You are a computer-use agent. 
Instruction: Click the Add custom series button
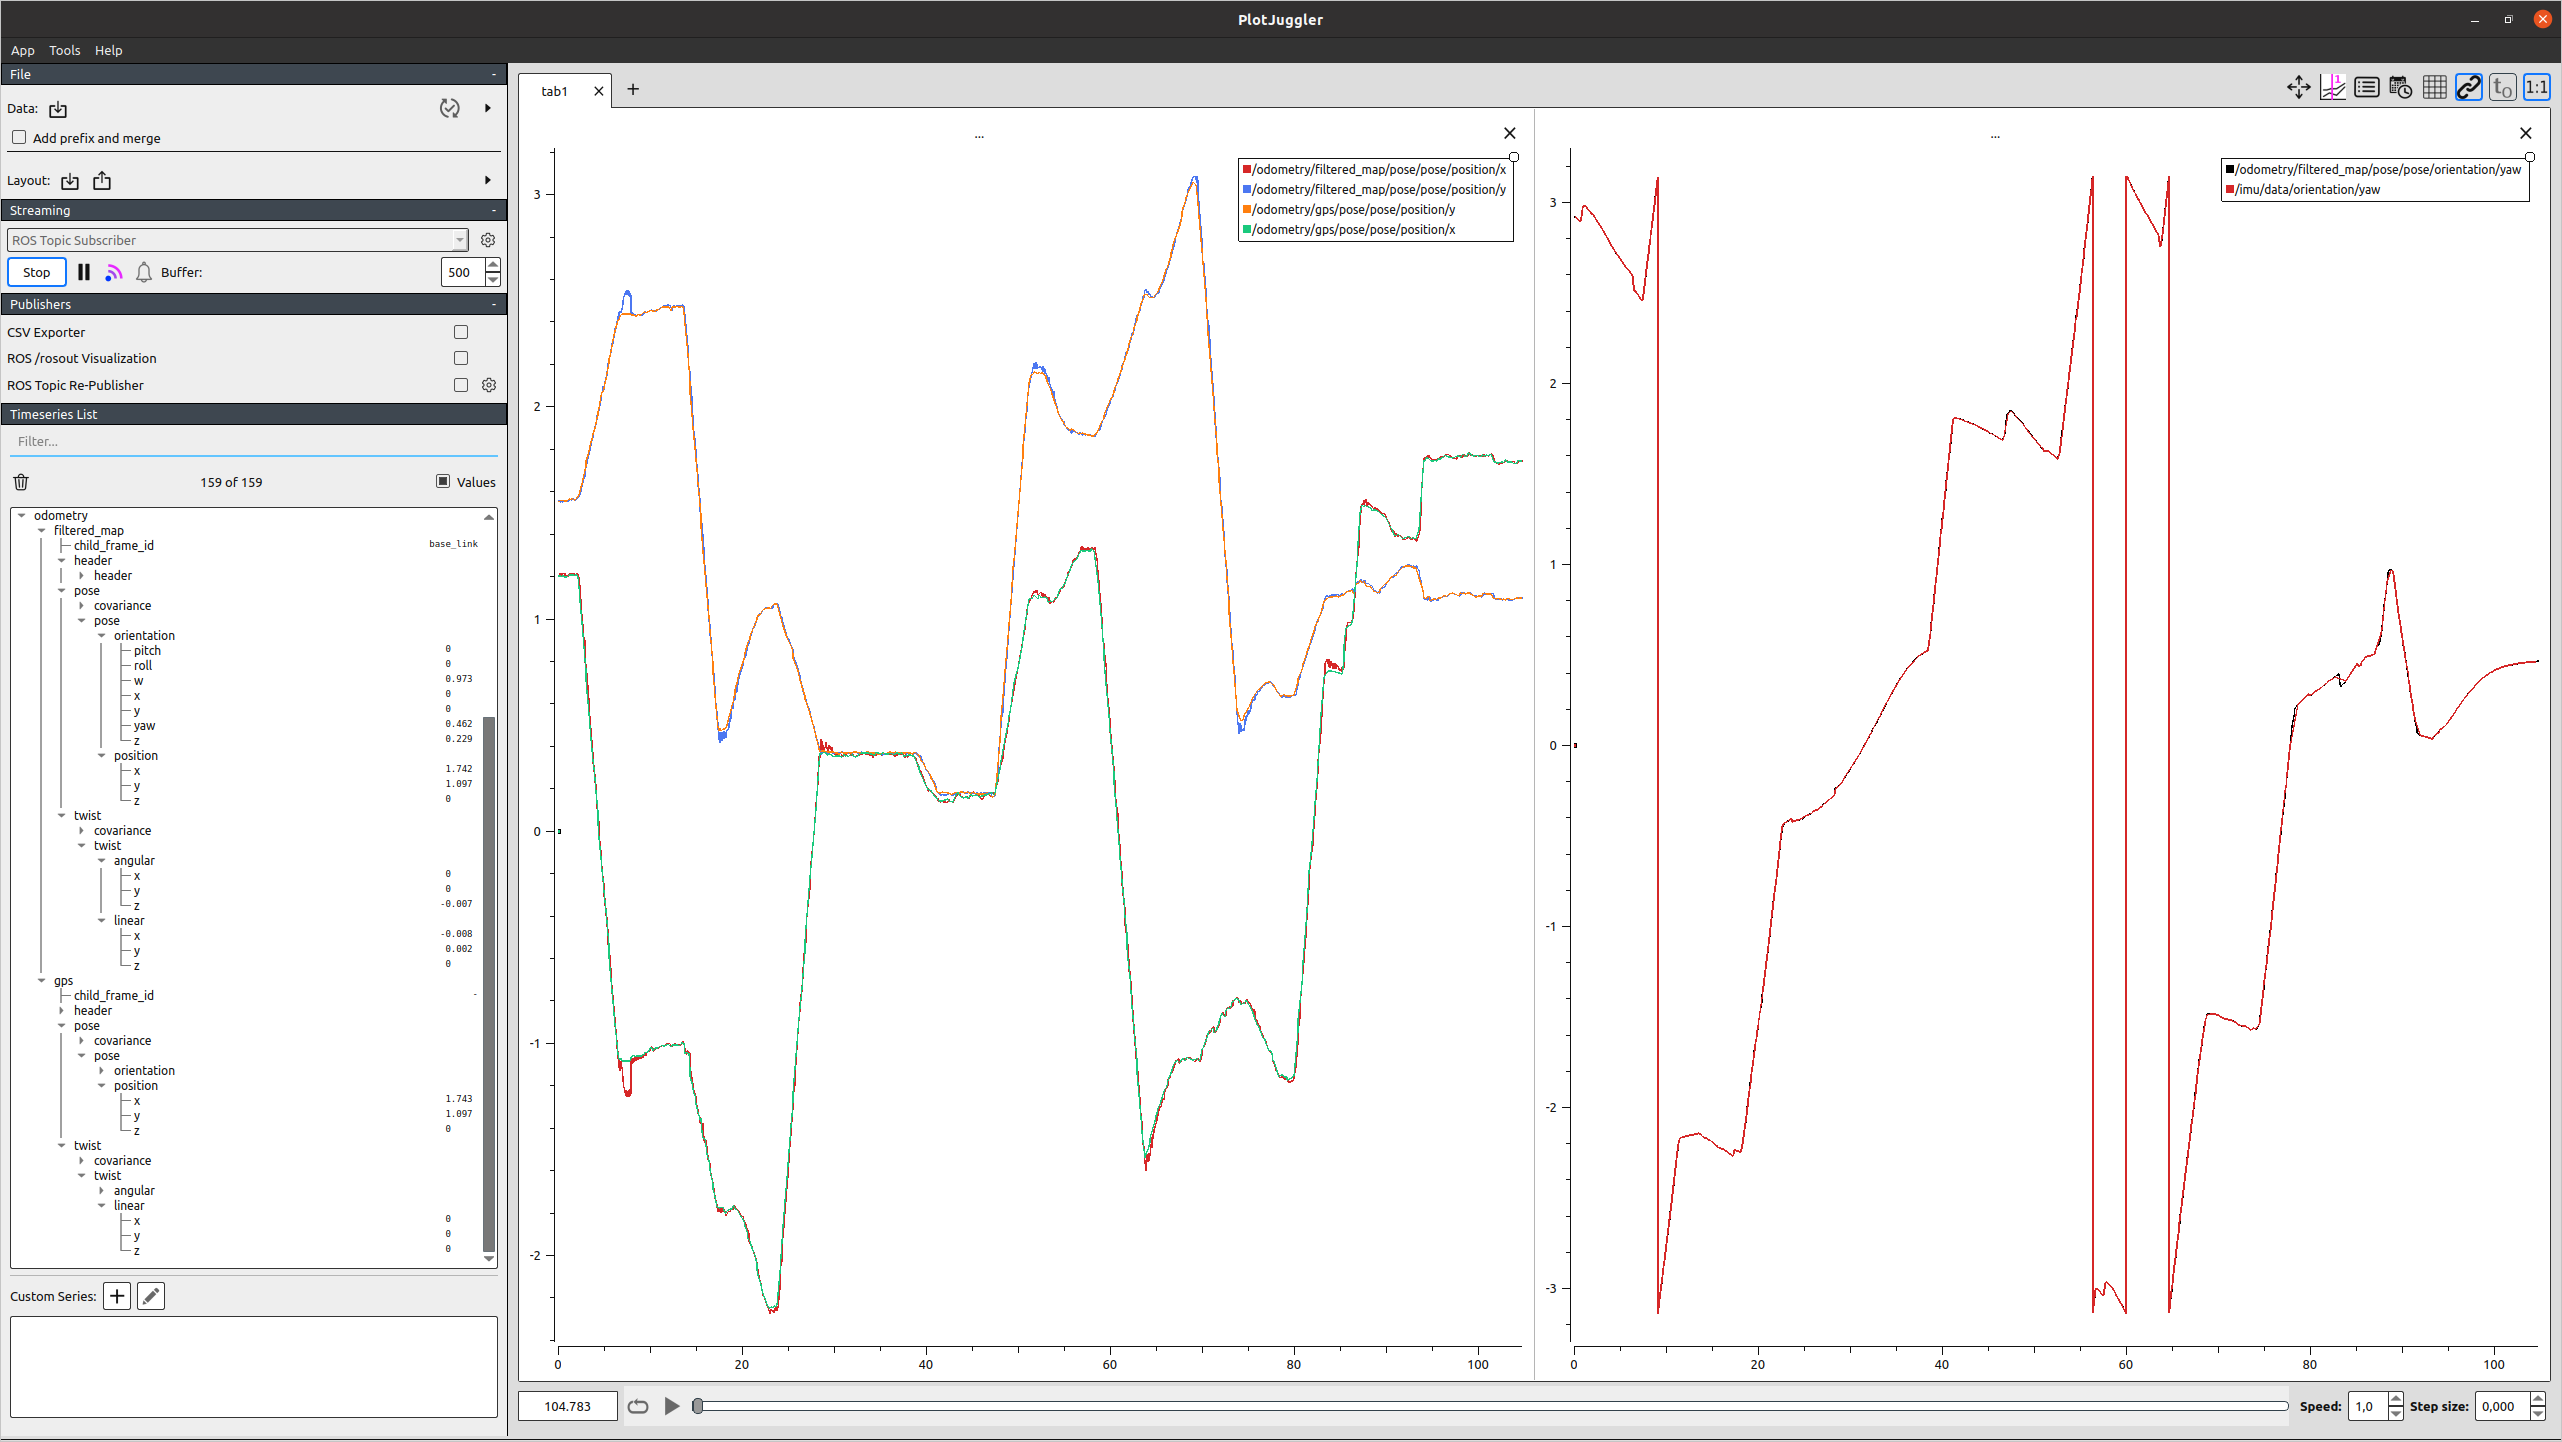point(118,1296)
